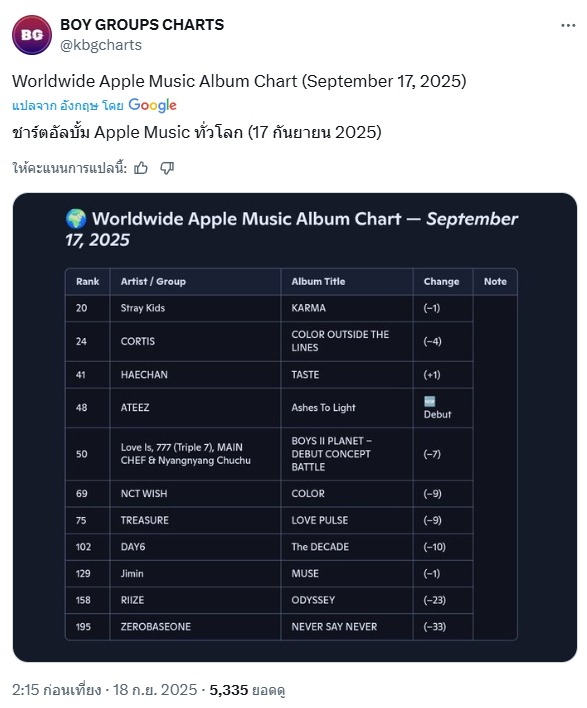The image size is (587, 708).
Task: Open the 18 Sept 2025 date link
Action: [x=155, y=689]
